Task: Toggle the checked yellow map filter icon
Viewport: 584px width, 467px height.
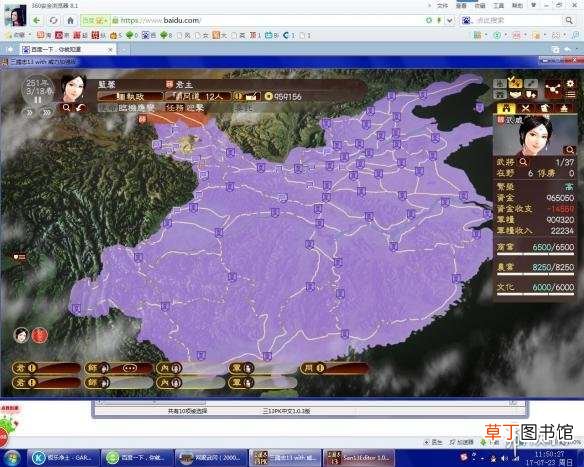Action: pos(515,83)
